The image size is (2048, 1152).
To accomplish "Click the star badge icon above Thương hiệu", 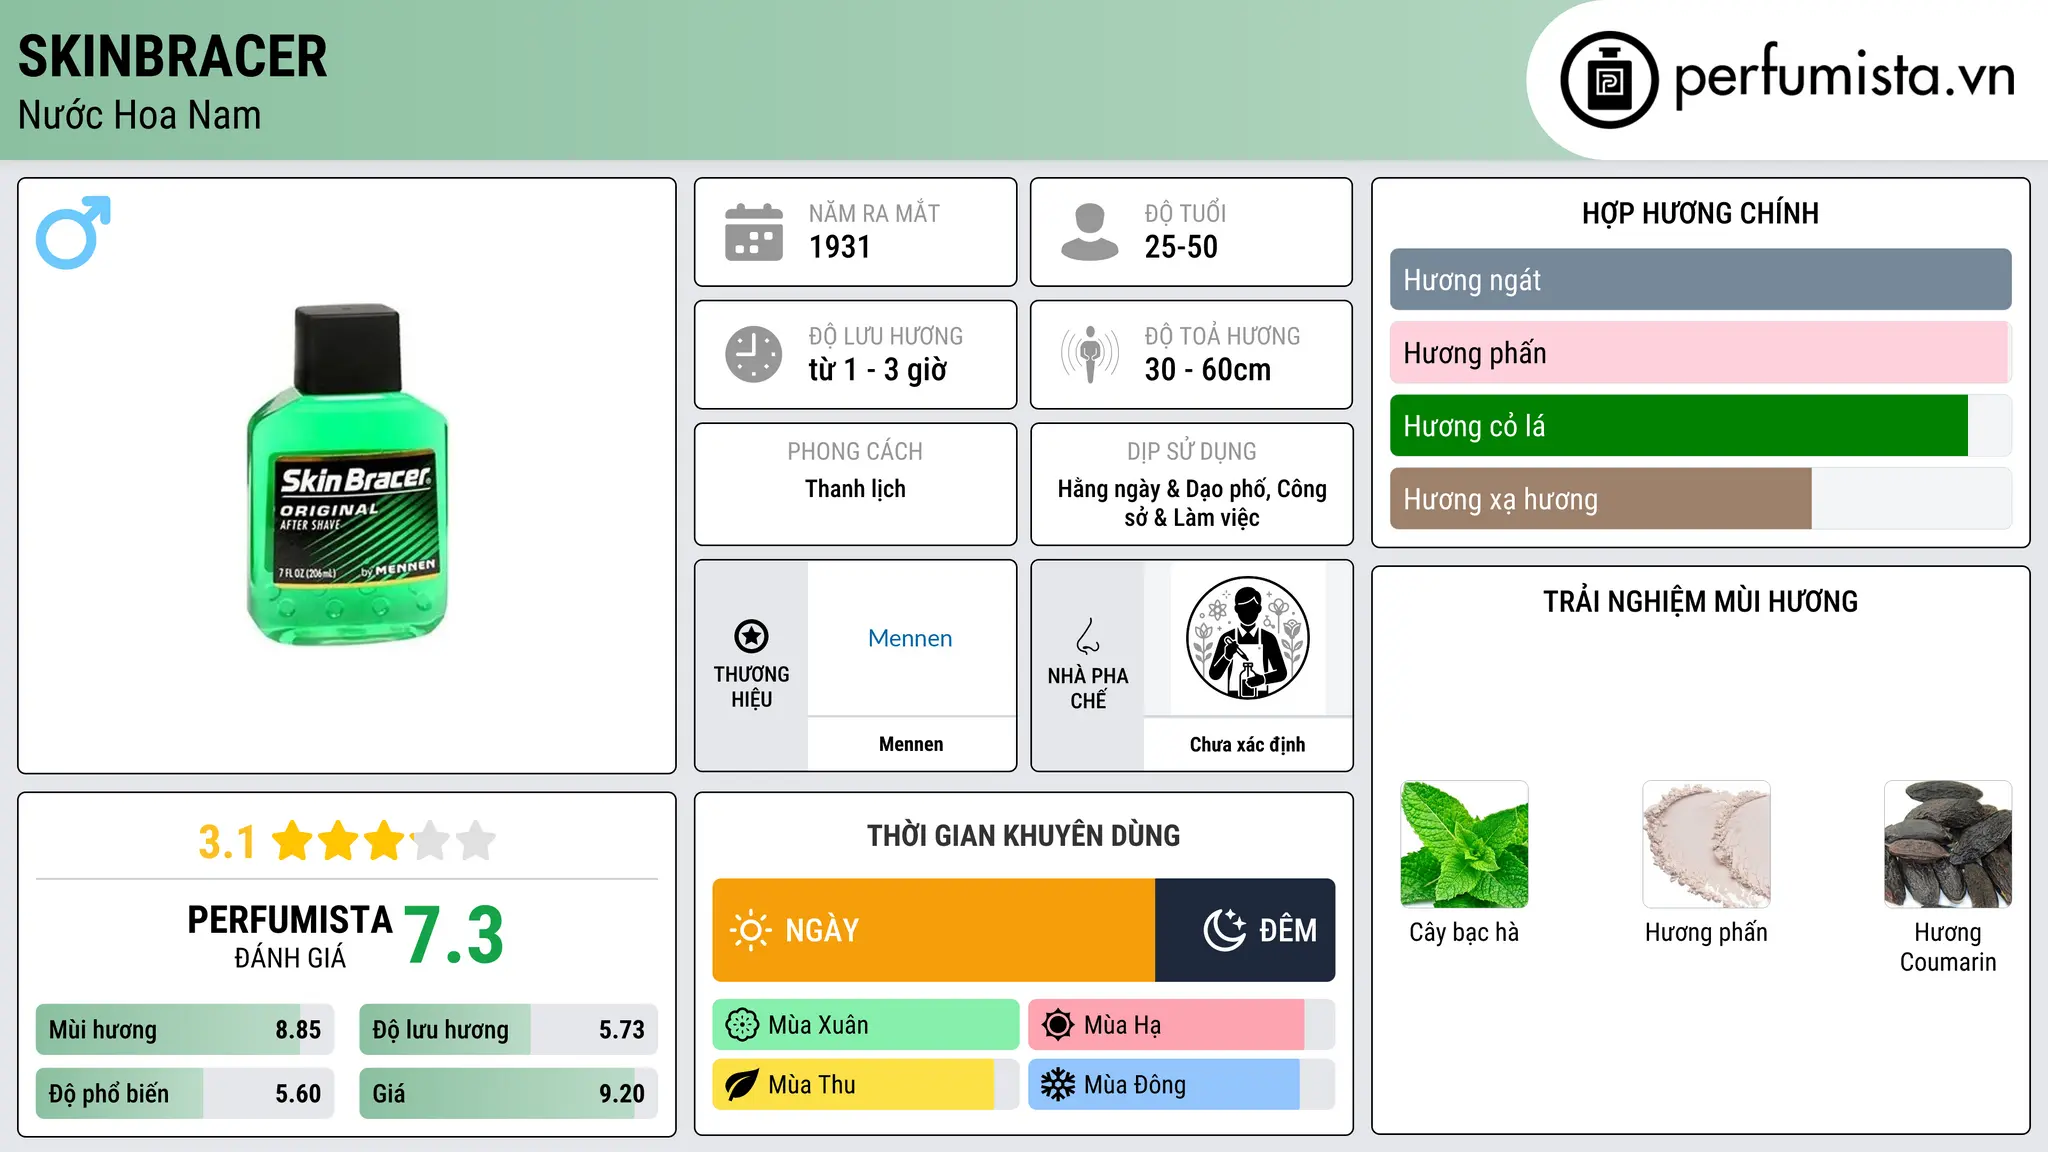I will tap(751, 636).
